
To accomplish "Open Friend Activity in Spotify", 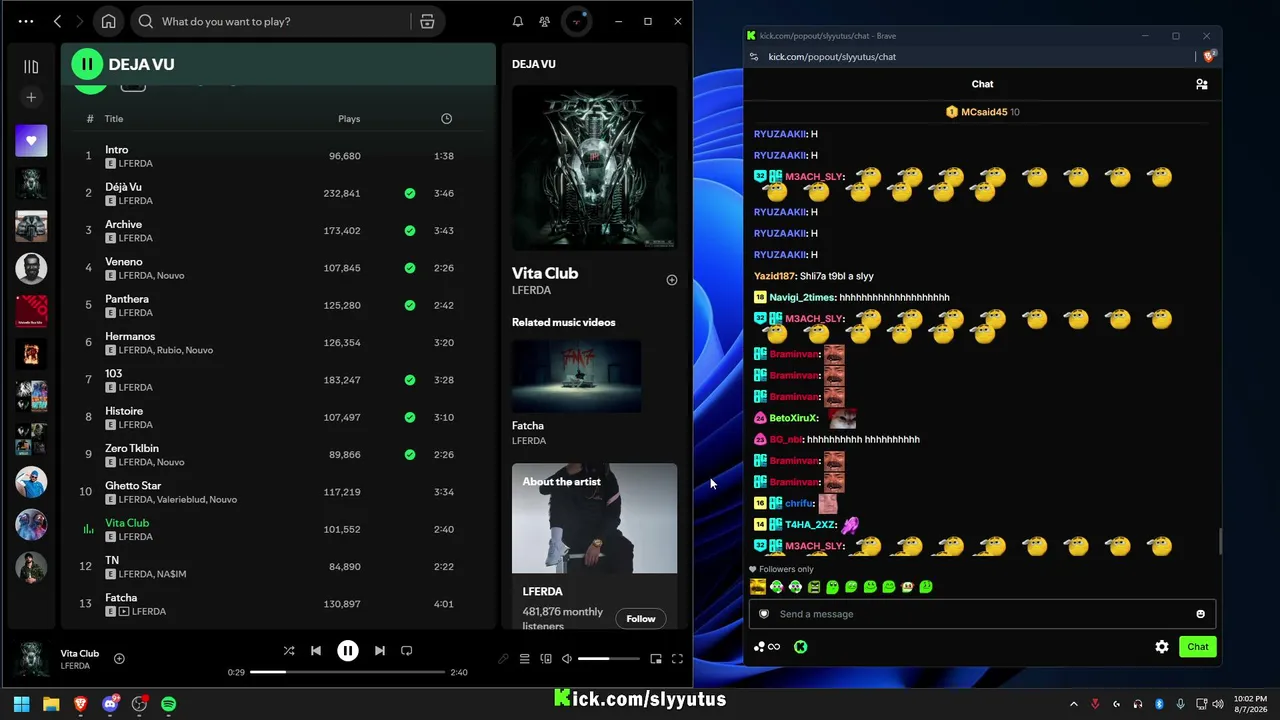I will (x=544, y=21).
